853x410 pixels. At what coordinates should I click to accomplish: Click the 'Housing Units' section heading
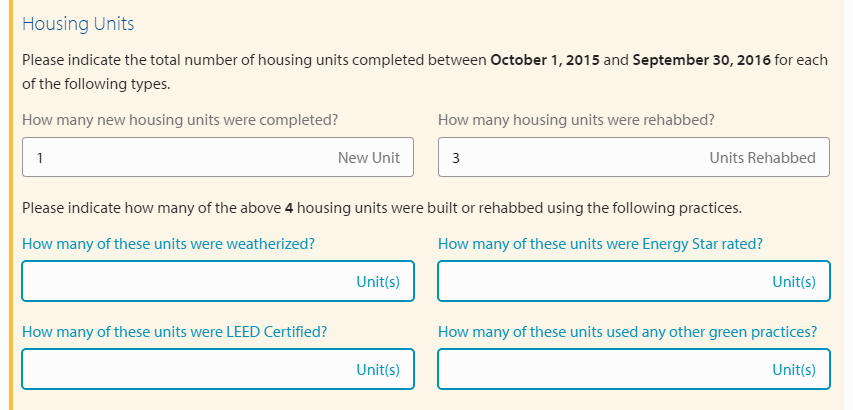(78, 23)
